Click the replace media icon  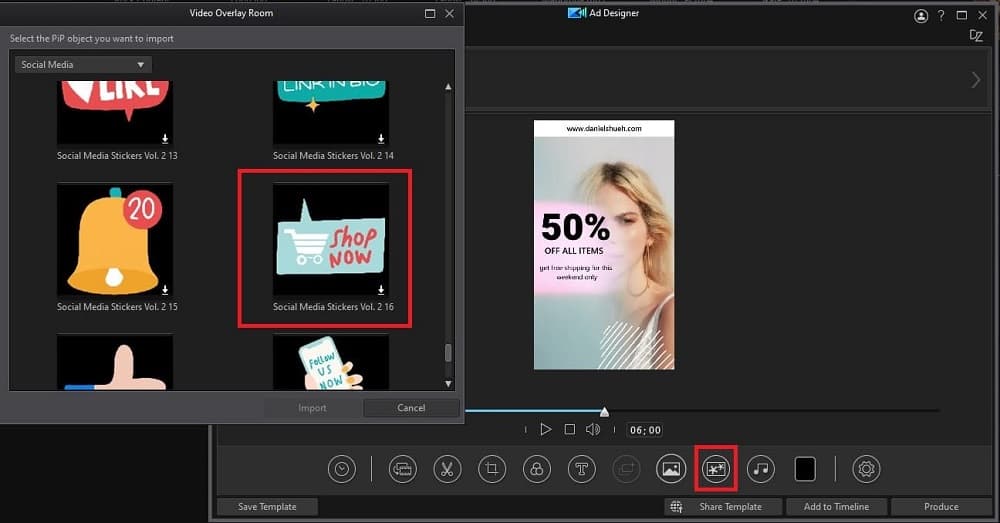pyautogui.click(x=404, y=469)
